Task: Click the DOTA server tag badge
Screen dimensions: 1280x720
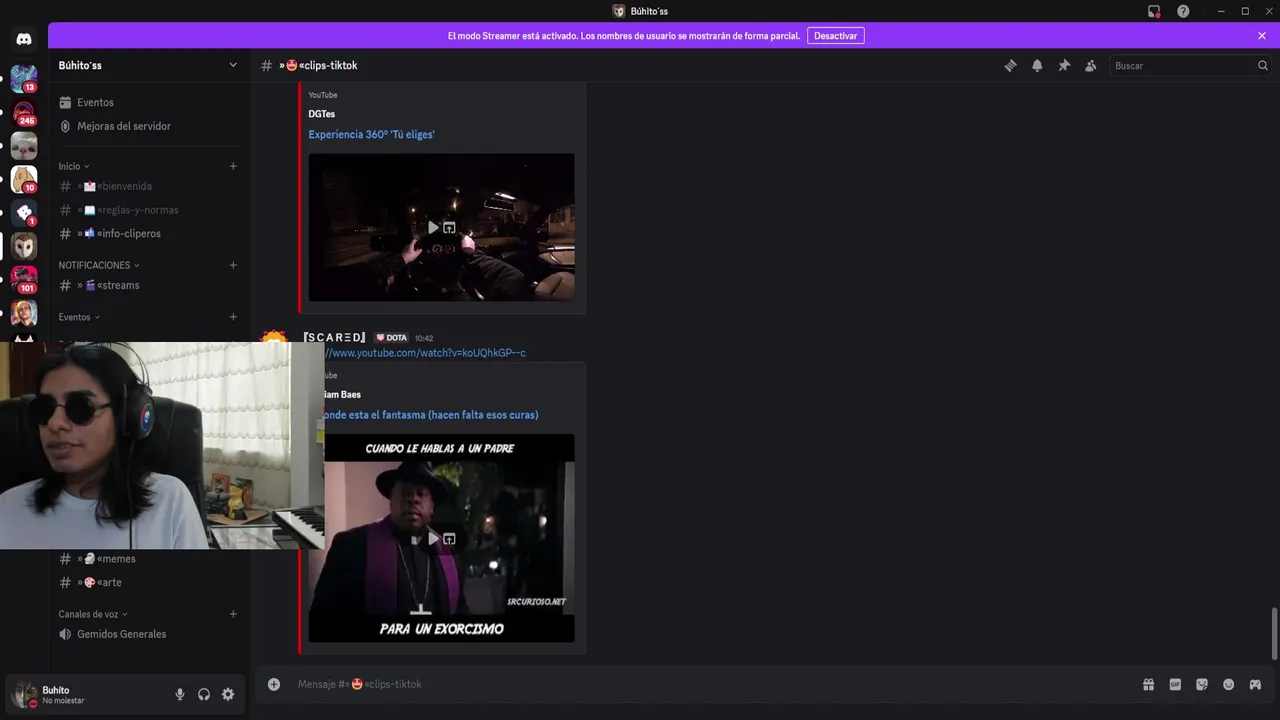Action: (392, 338)
